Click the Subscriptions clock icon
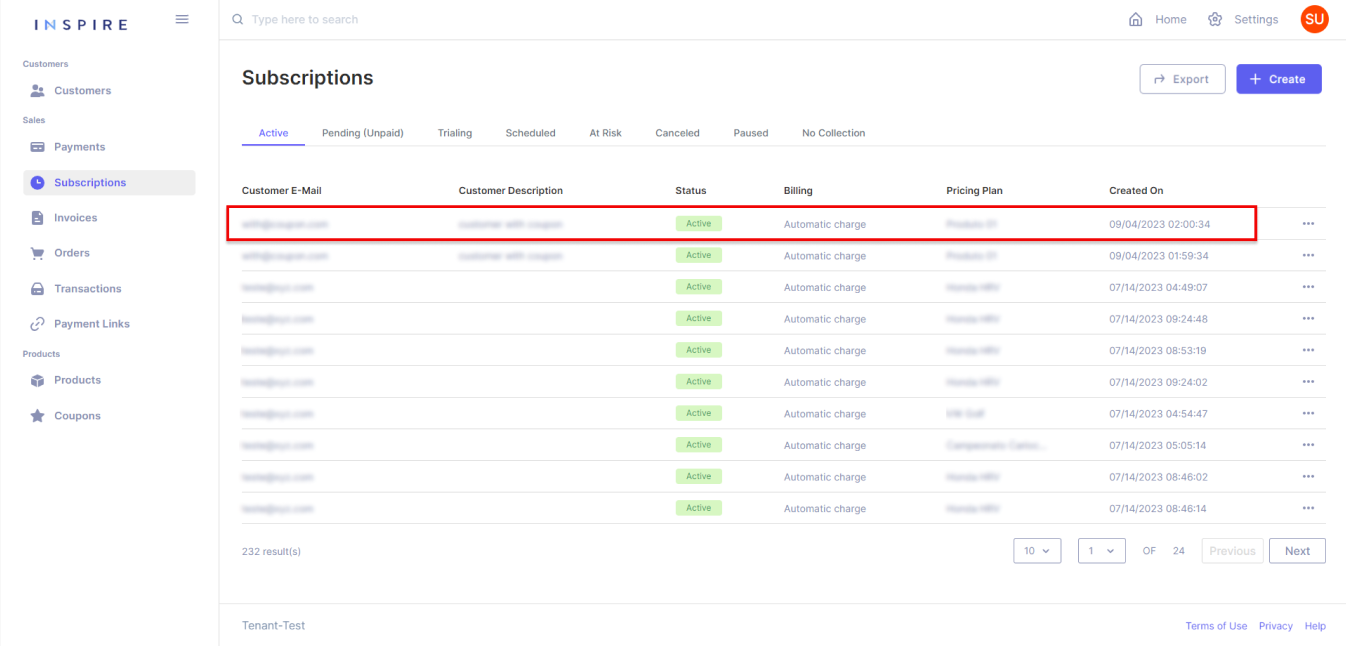This screenshot has width=1346, height=646. (37, 183)
